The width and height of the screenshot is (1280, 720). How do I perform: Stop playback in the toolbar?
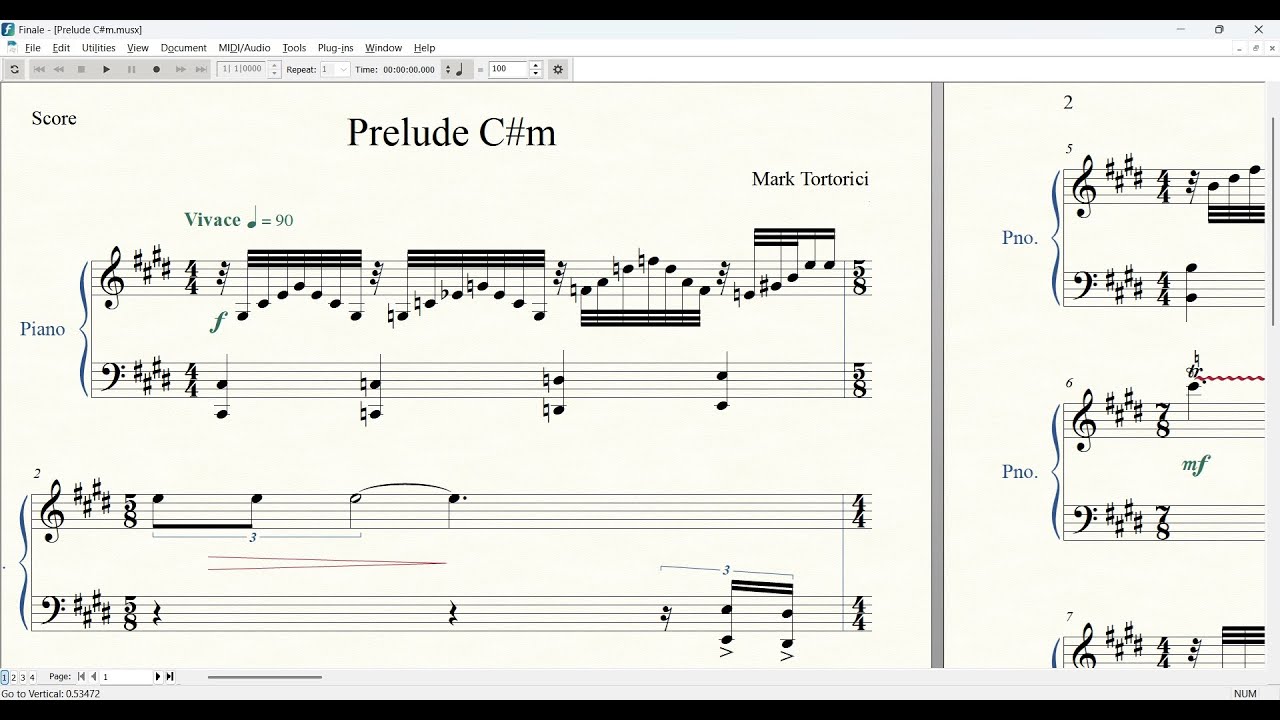[x=82, y=69]
